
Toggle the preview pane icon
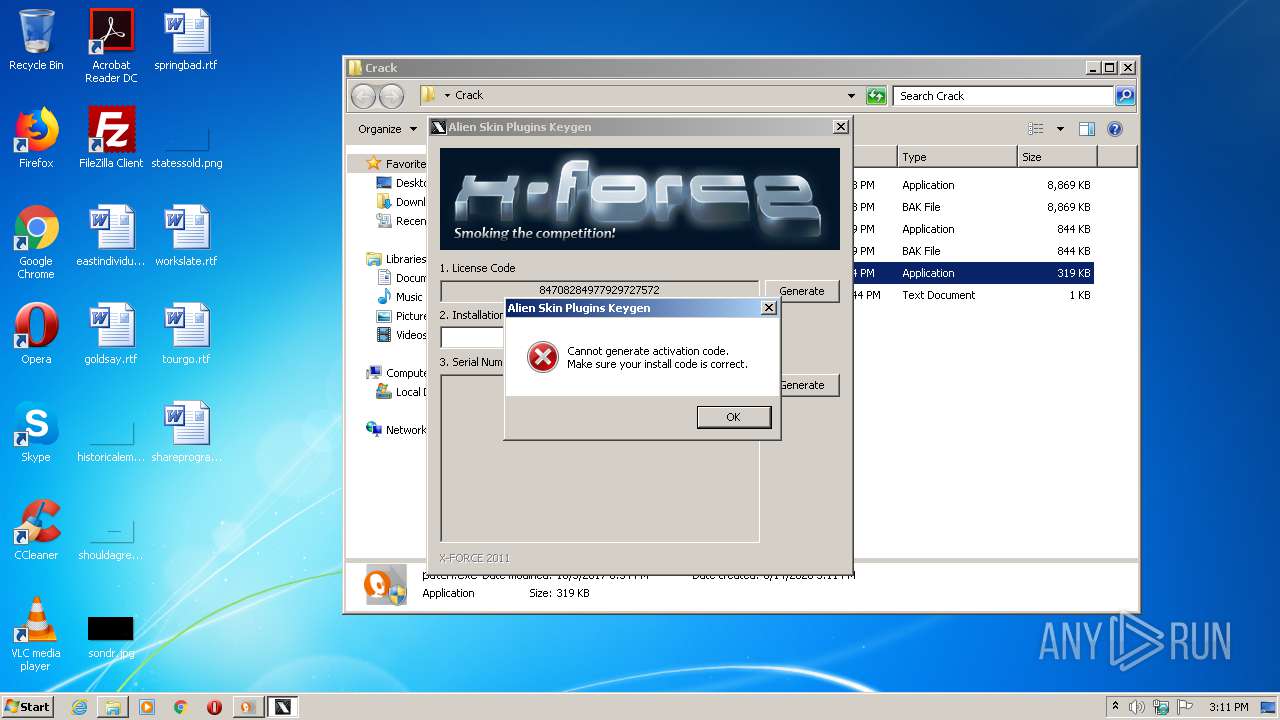[x=1087, y=129]
